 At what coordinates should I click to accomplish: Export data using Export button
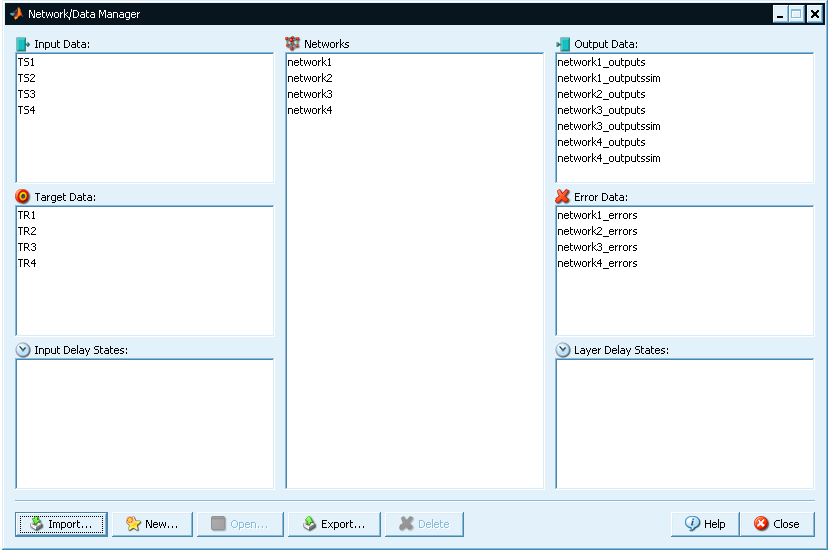point(334,524)
